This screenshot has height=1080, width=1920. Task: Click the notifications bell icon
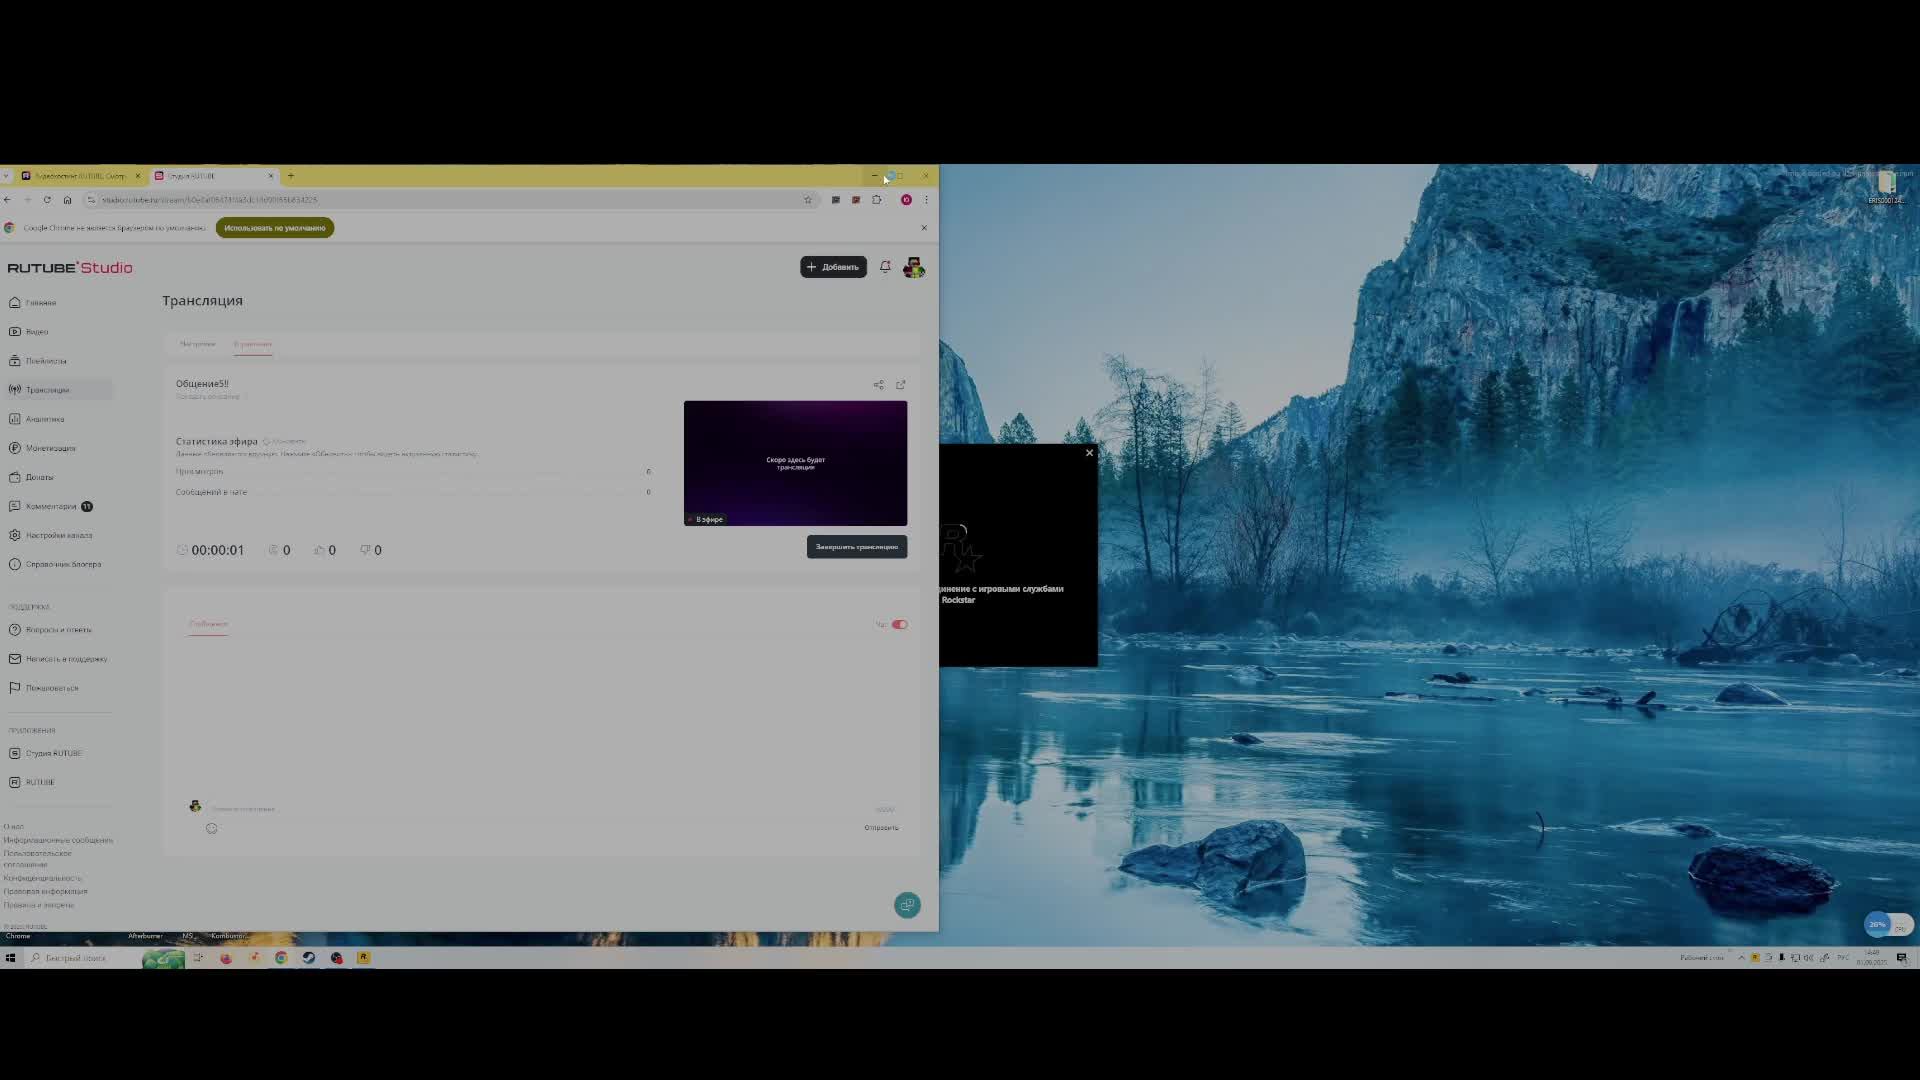[x=885, y=267]
